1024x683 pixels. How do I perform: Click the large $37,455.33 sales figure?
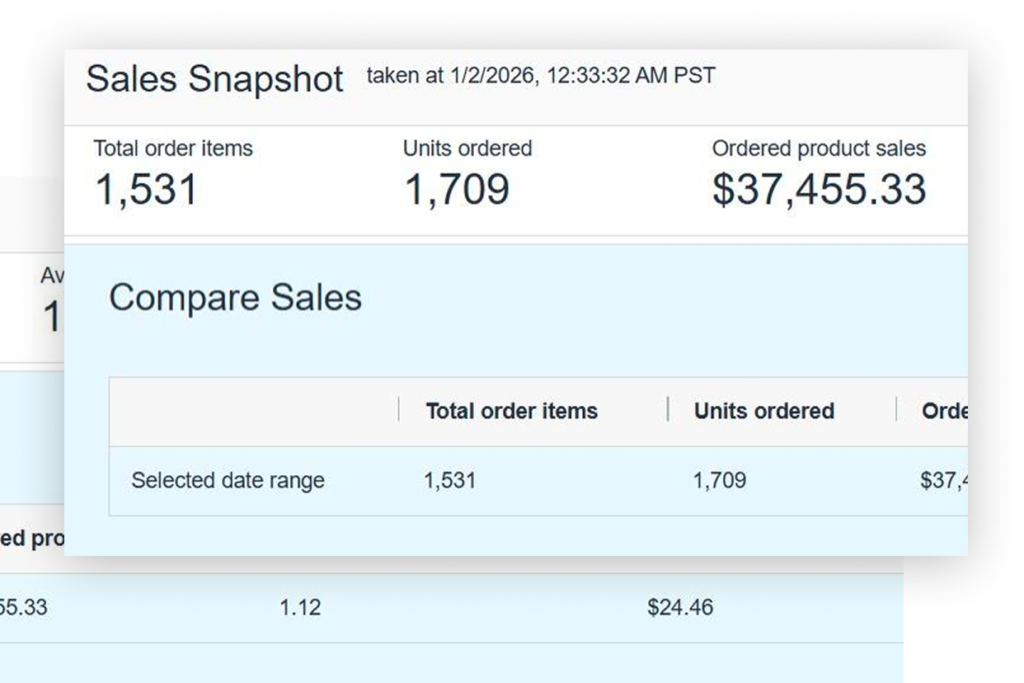pyautogui.click(x=818, y=189)
